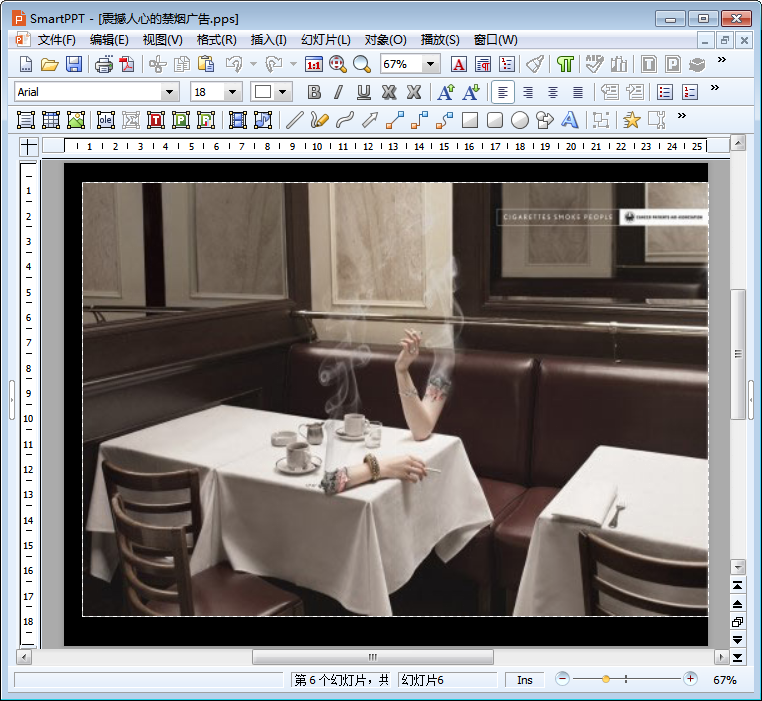Open the Arial font name dropdown

pos(169,92)
